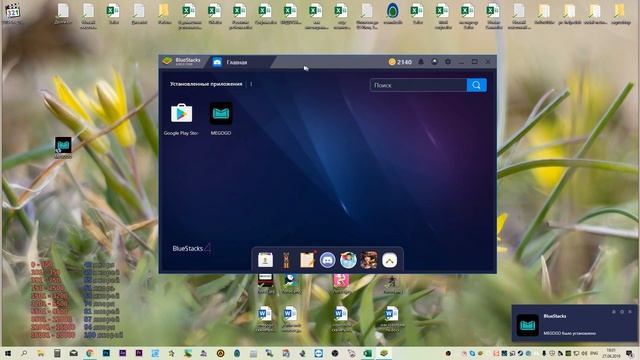640x360 pixels.
Task: Open the clipboard notes icon in the dock
Action: (x=307, y=260)
